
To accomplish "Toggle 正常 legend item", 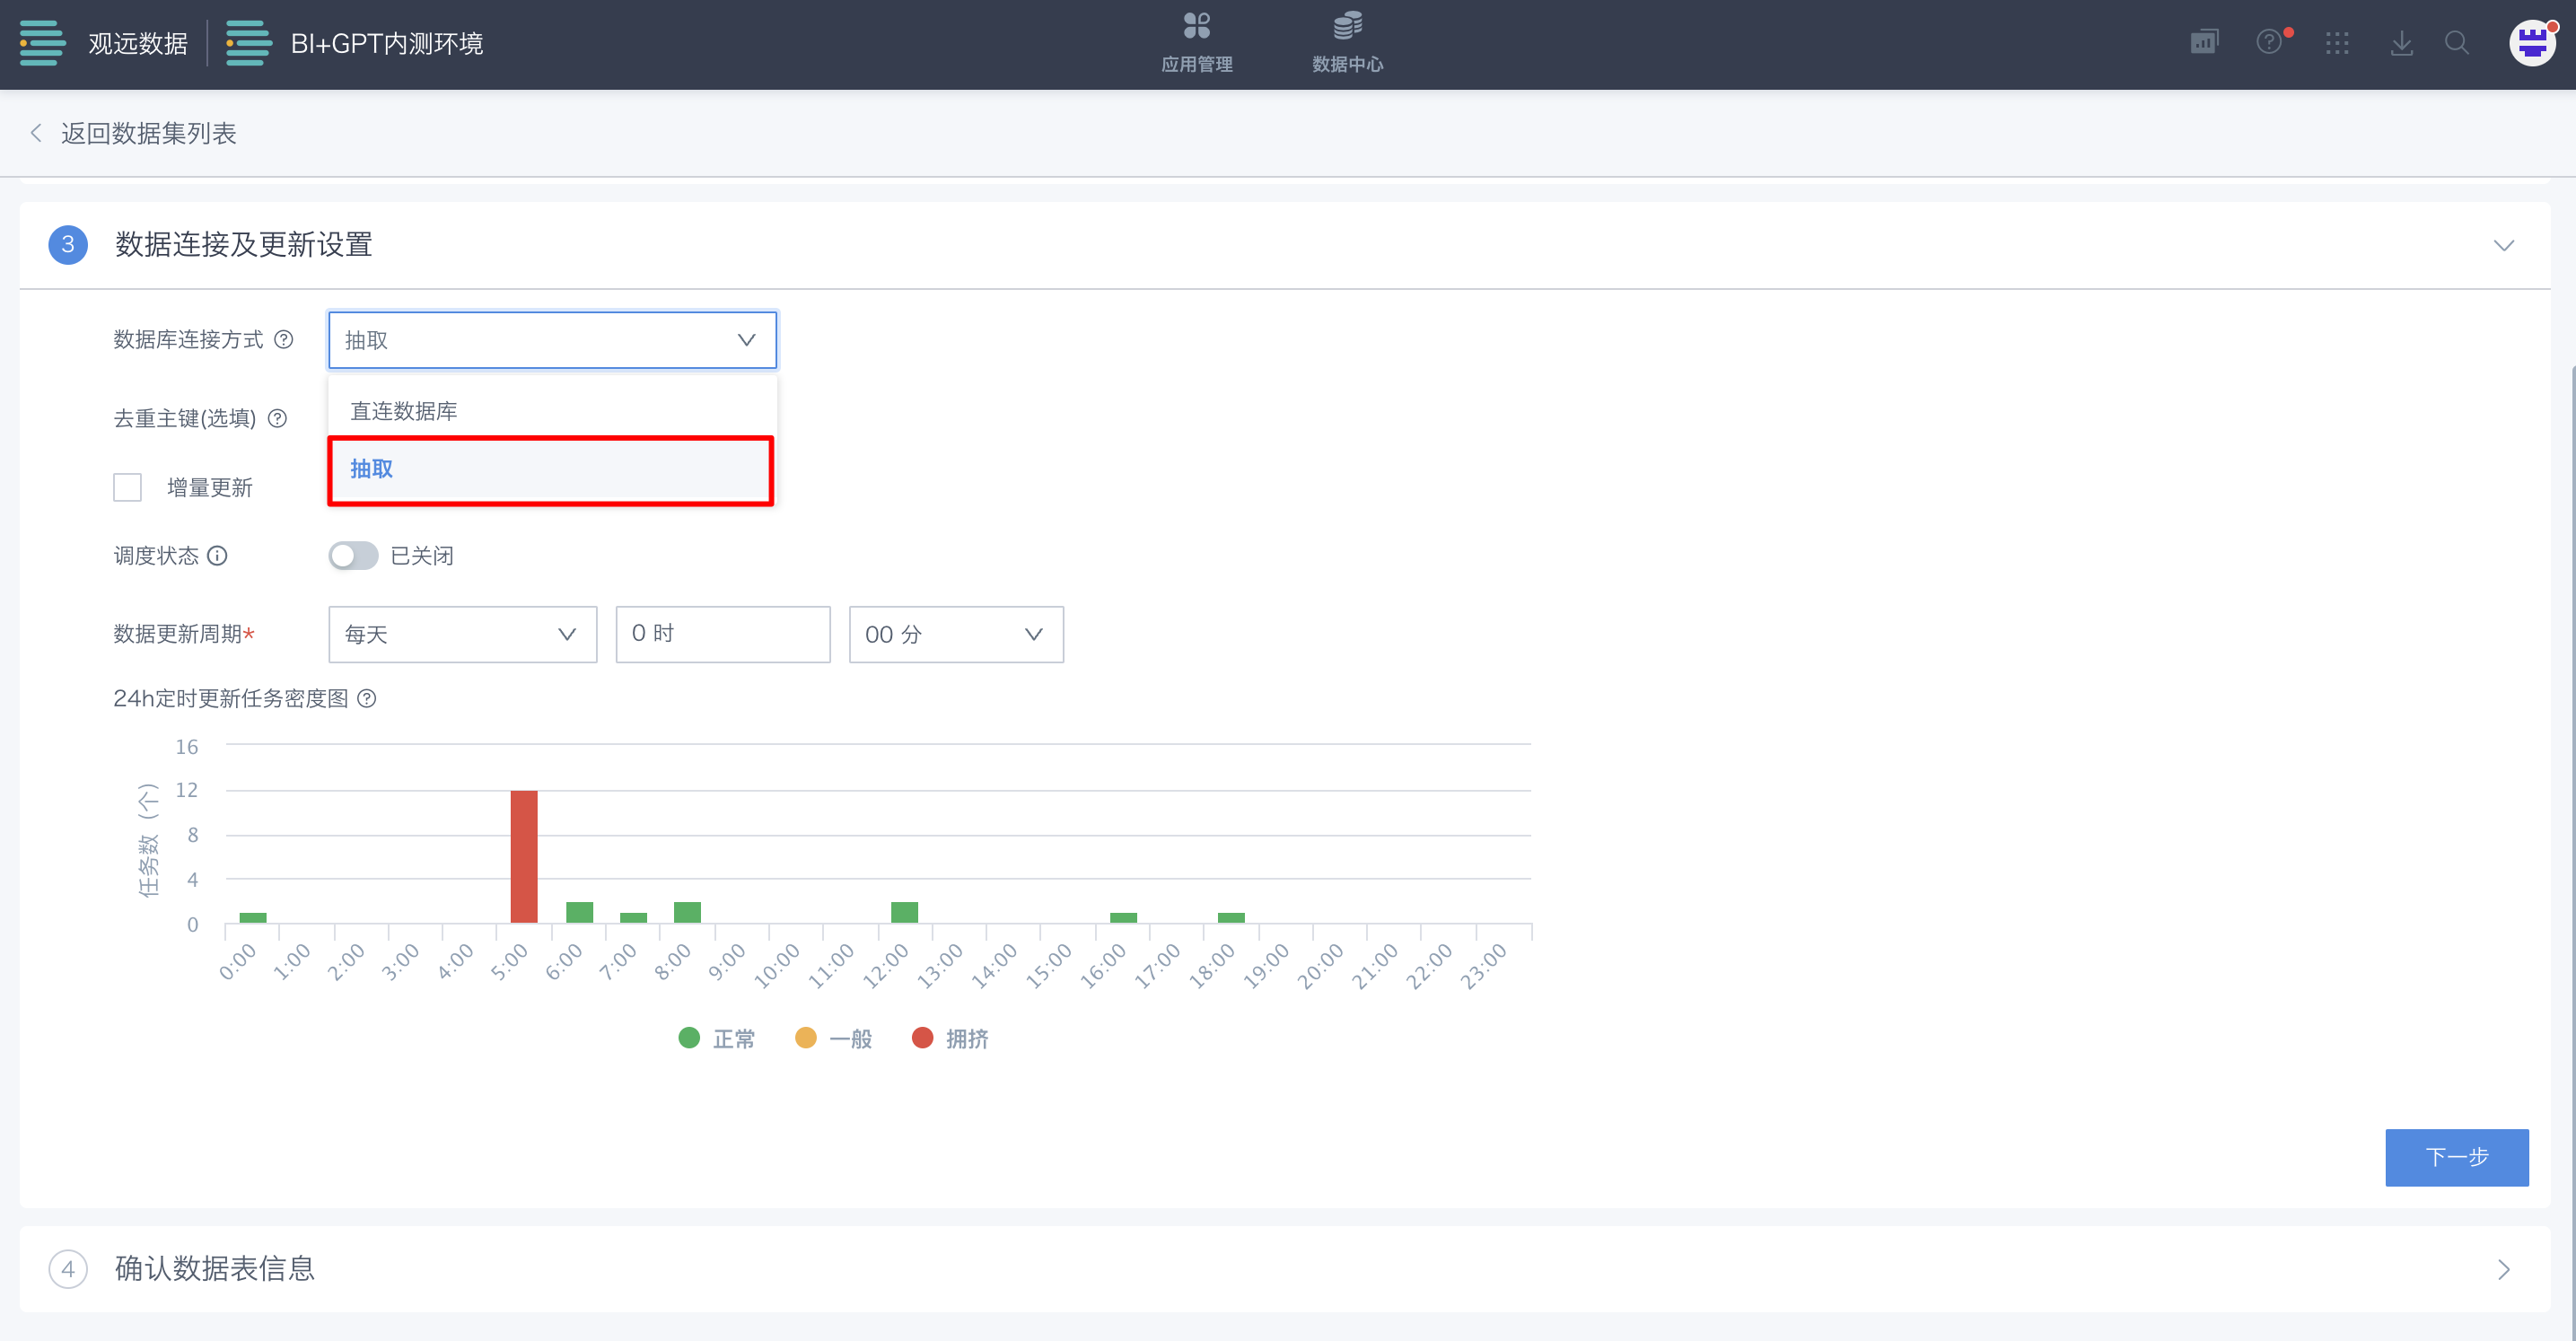I will [716, 1038].
